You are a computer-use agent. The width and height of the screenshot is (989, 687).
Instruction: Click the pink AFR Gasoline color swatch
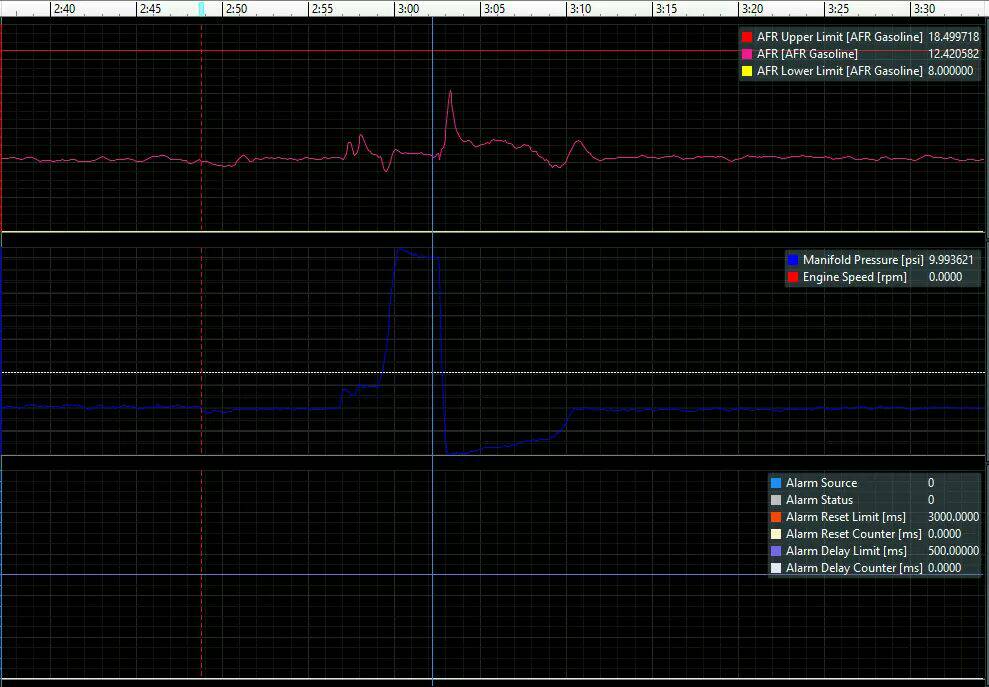pyautogui.click(x=747, y=54)
